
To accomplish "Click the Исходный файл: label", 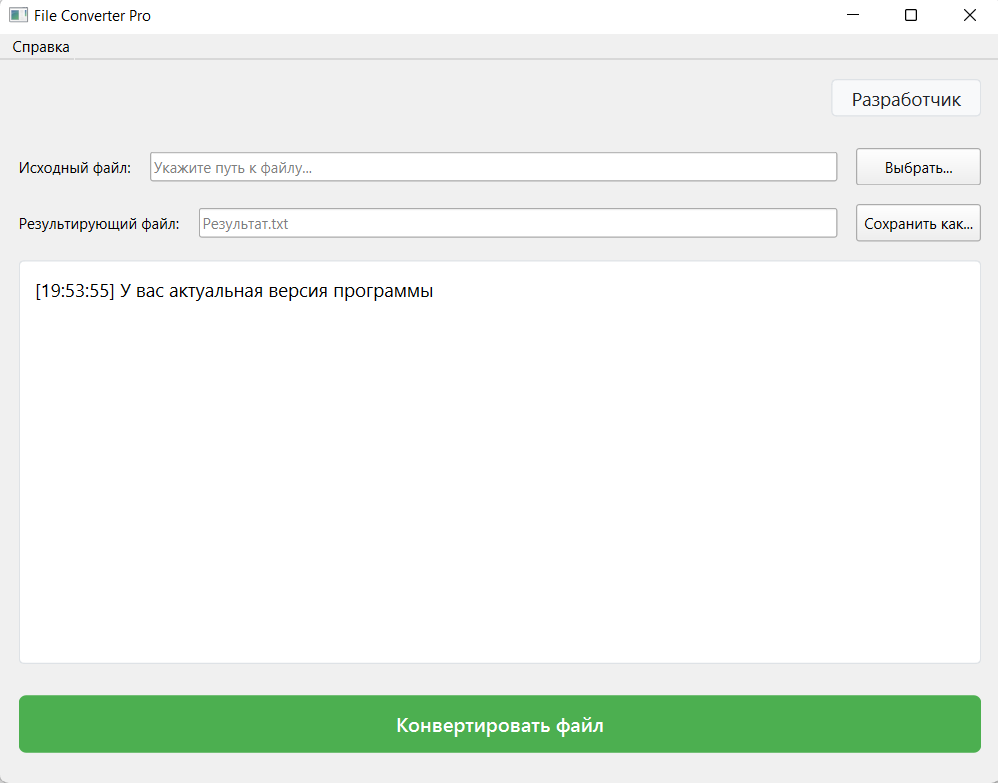I will [75, 167].
